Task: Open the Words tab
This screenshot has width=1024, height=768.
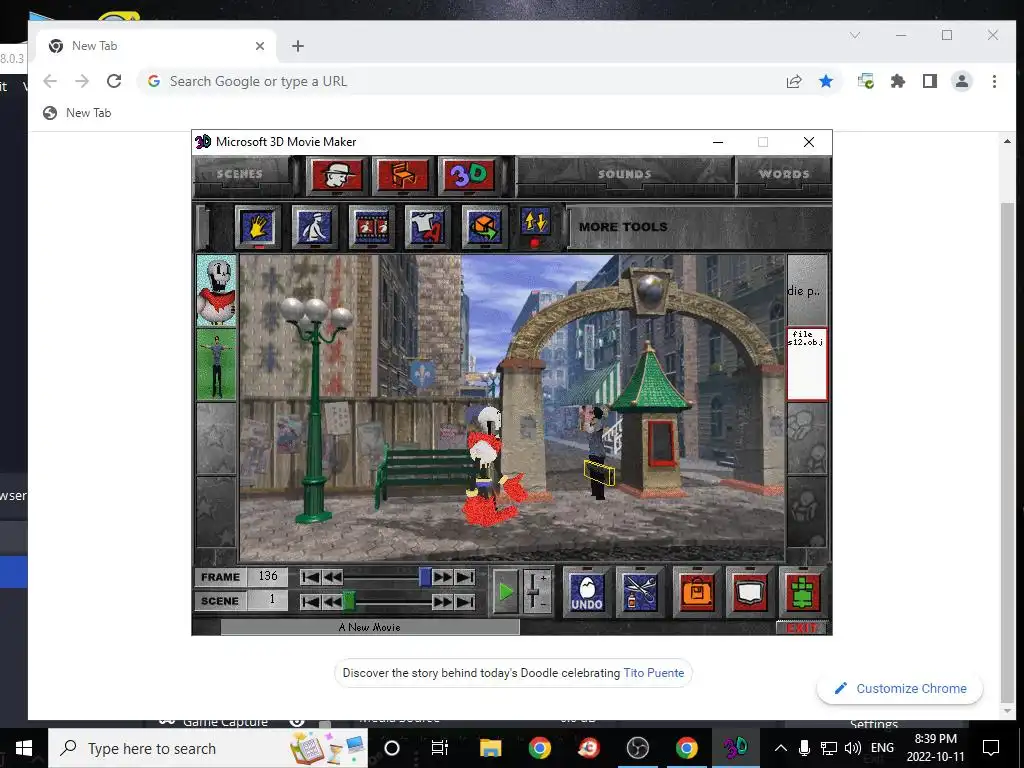Action: point(784,174)
